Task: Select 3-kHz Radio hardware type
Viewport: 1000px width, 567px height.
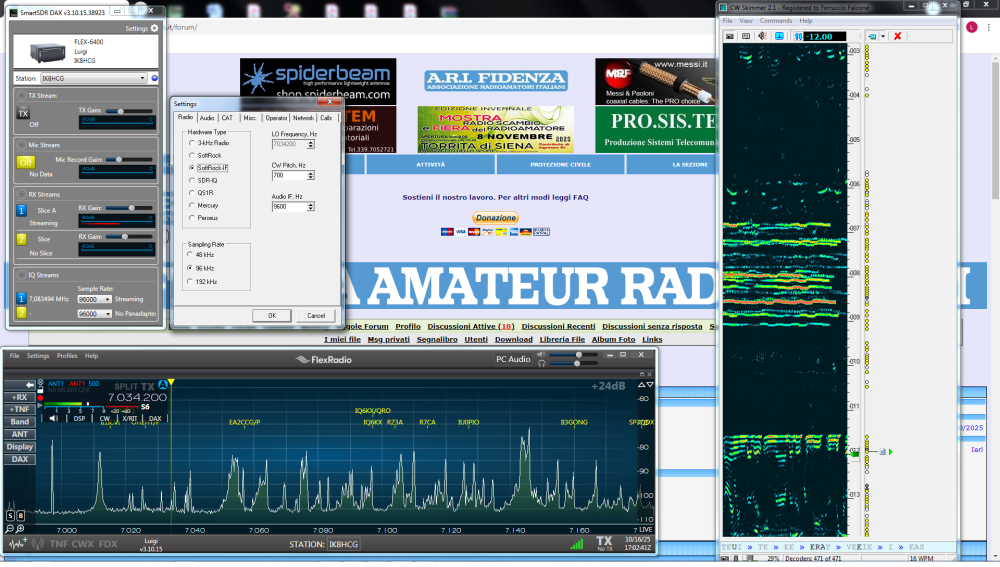Action: [192, 143]
